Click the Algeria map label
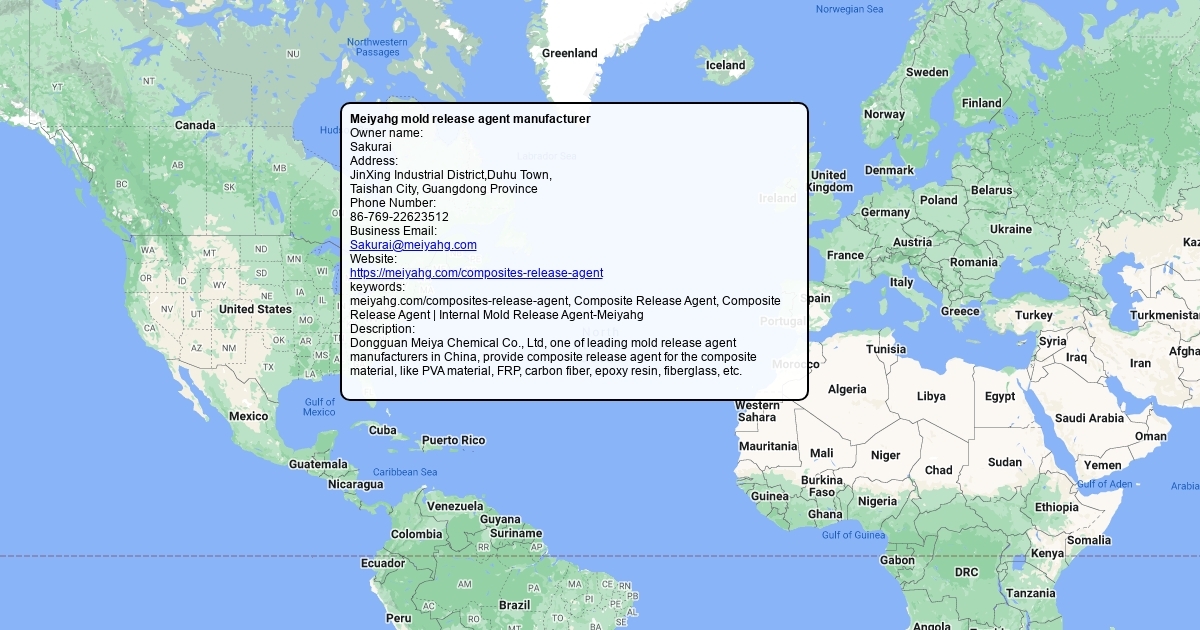 pyautogui.click(x=847, y=390)
